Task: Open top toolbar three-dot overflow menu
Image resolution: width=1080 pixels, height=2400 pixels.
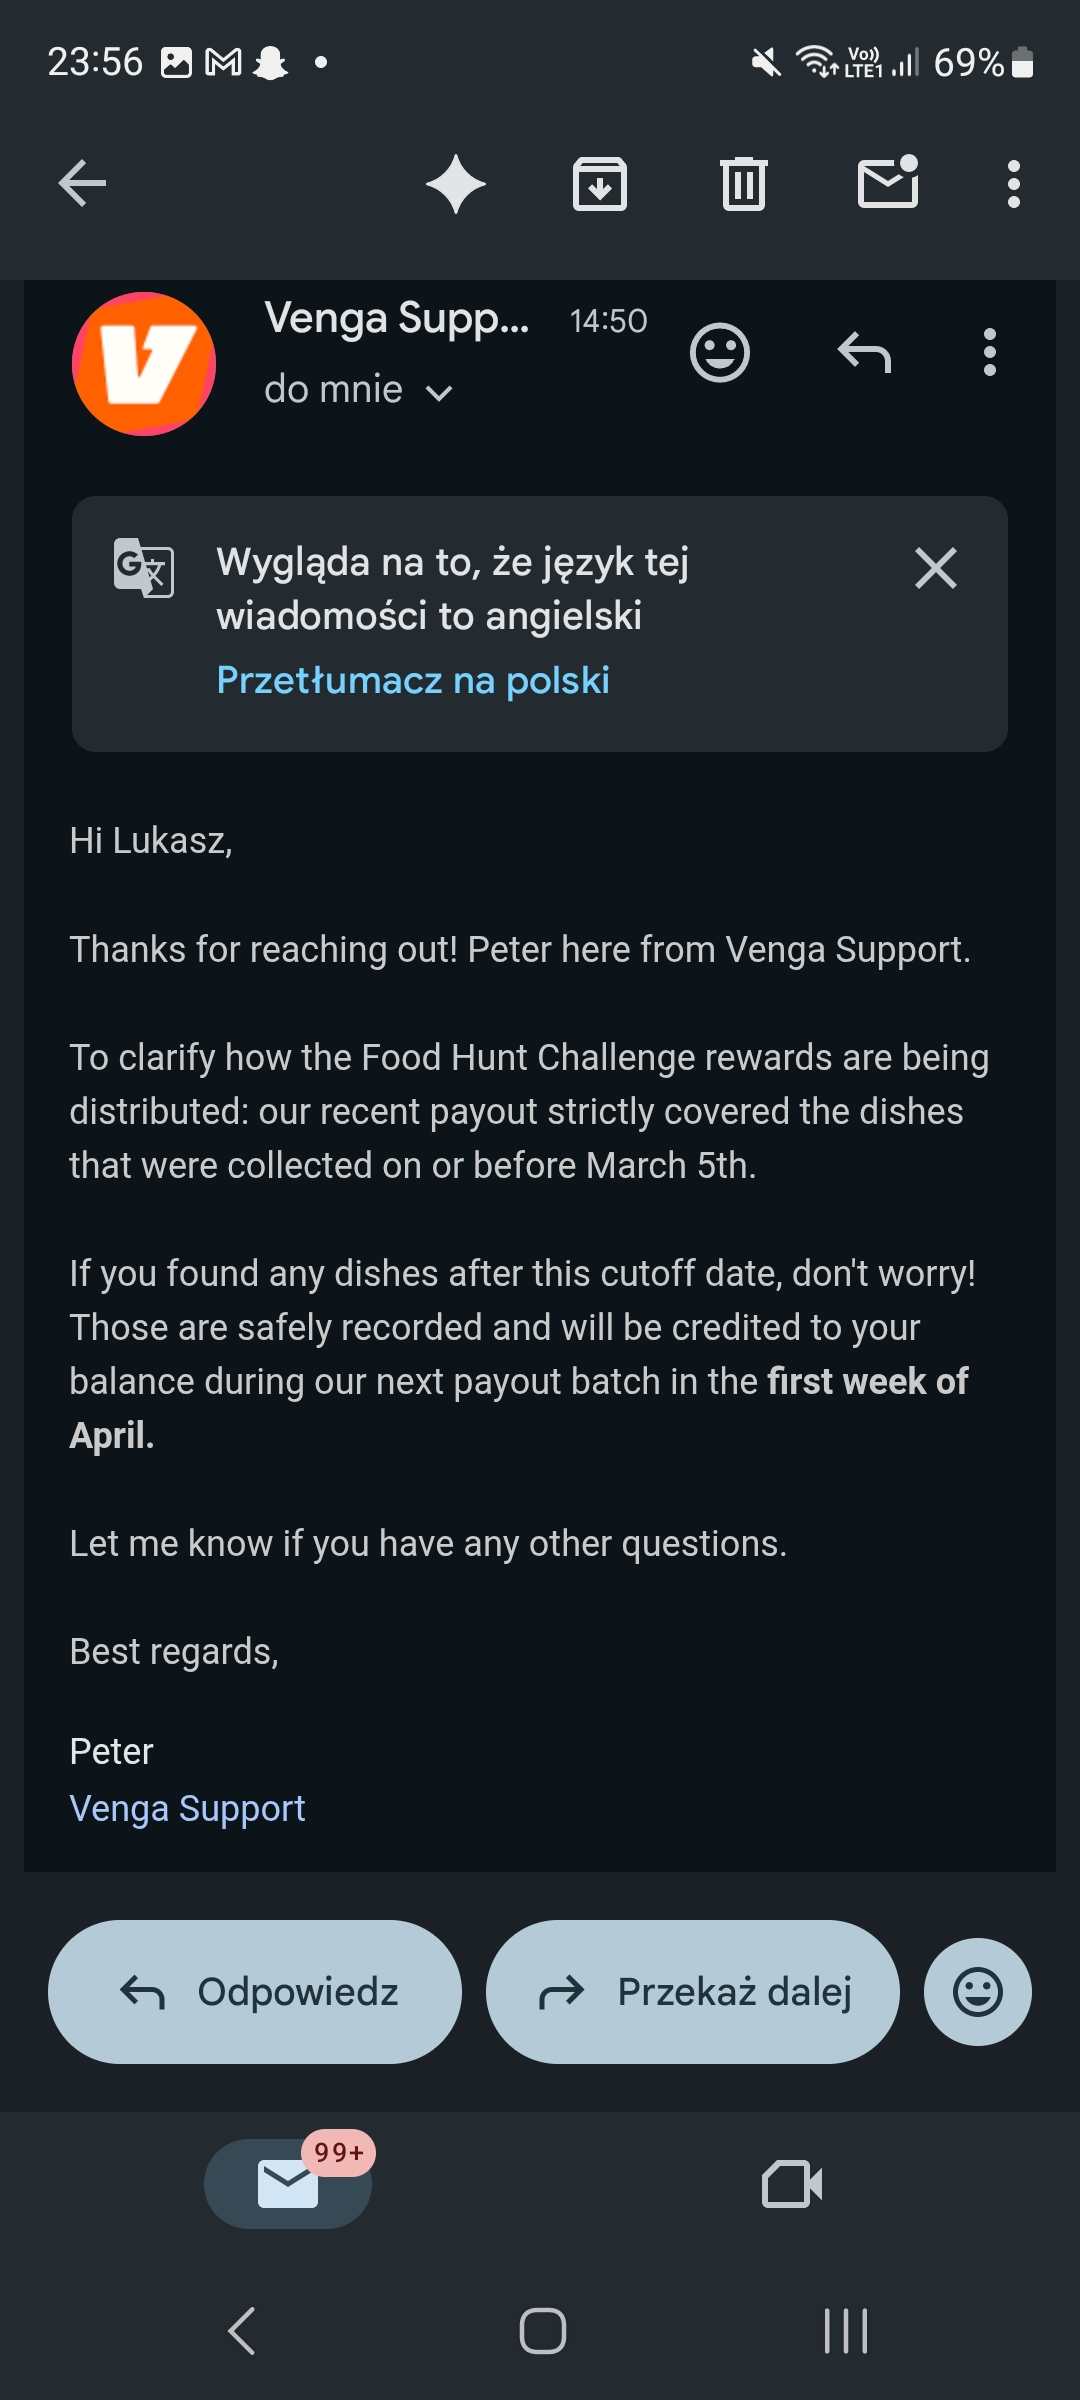Action: tap(1014, 184)
